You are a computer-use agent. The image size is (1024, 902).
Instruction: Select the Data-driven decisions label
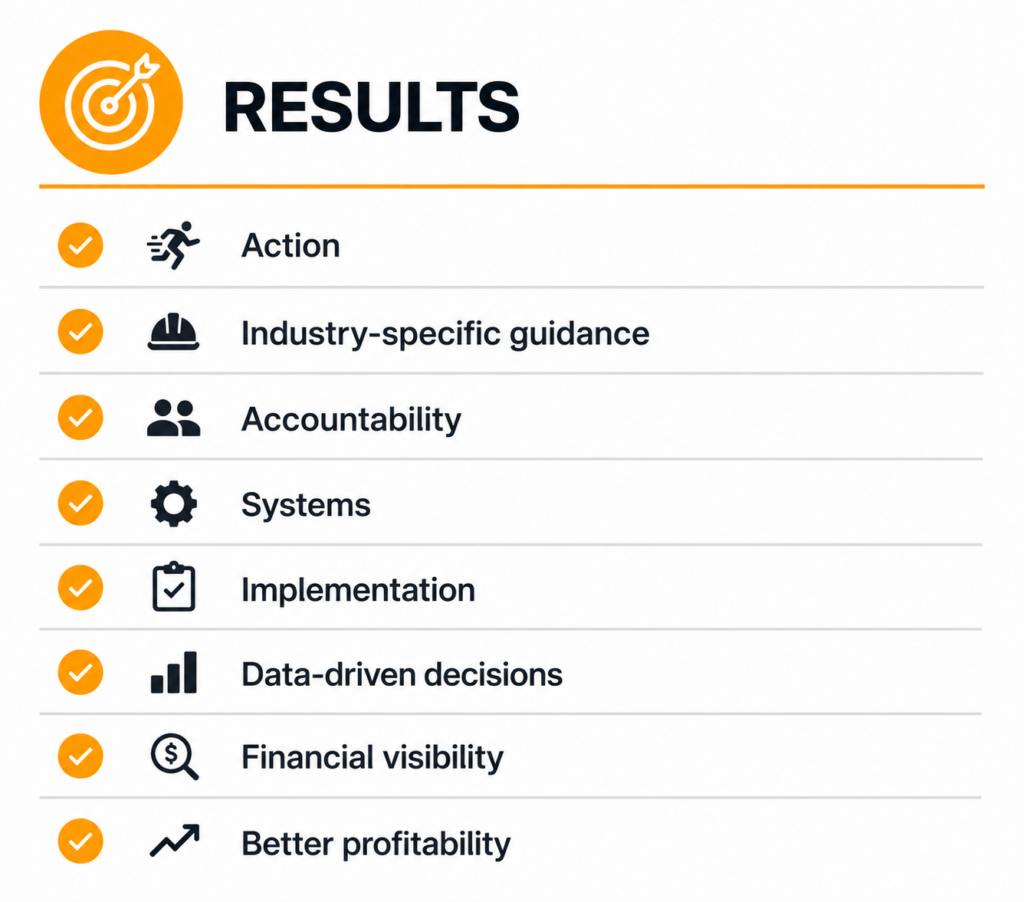tap(402, 675)
